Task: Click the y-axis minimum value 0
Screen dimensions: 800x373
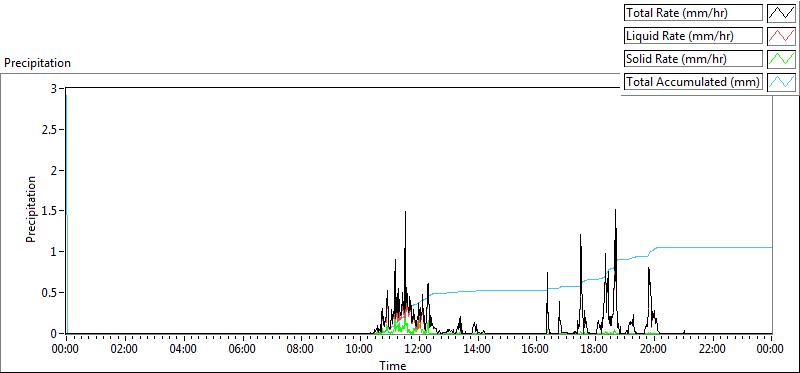Action: point(53,334)
